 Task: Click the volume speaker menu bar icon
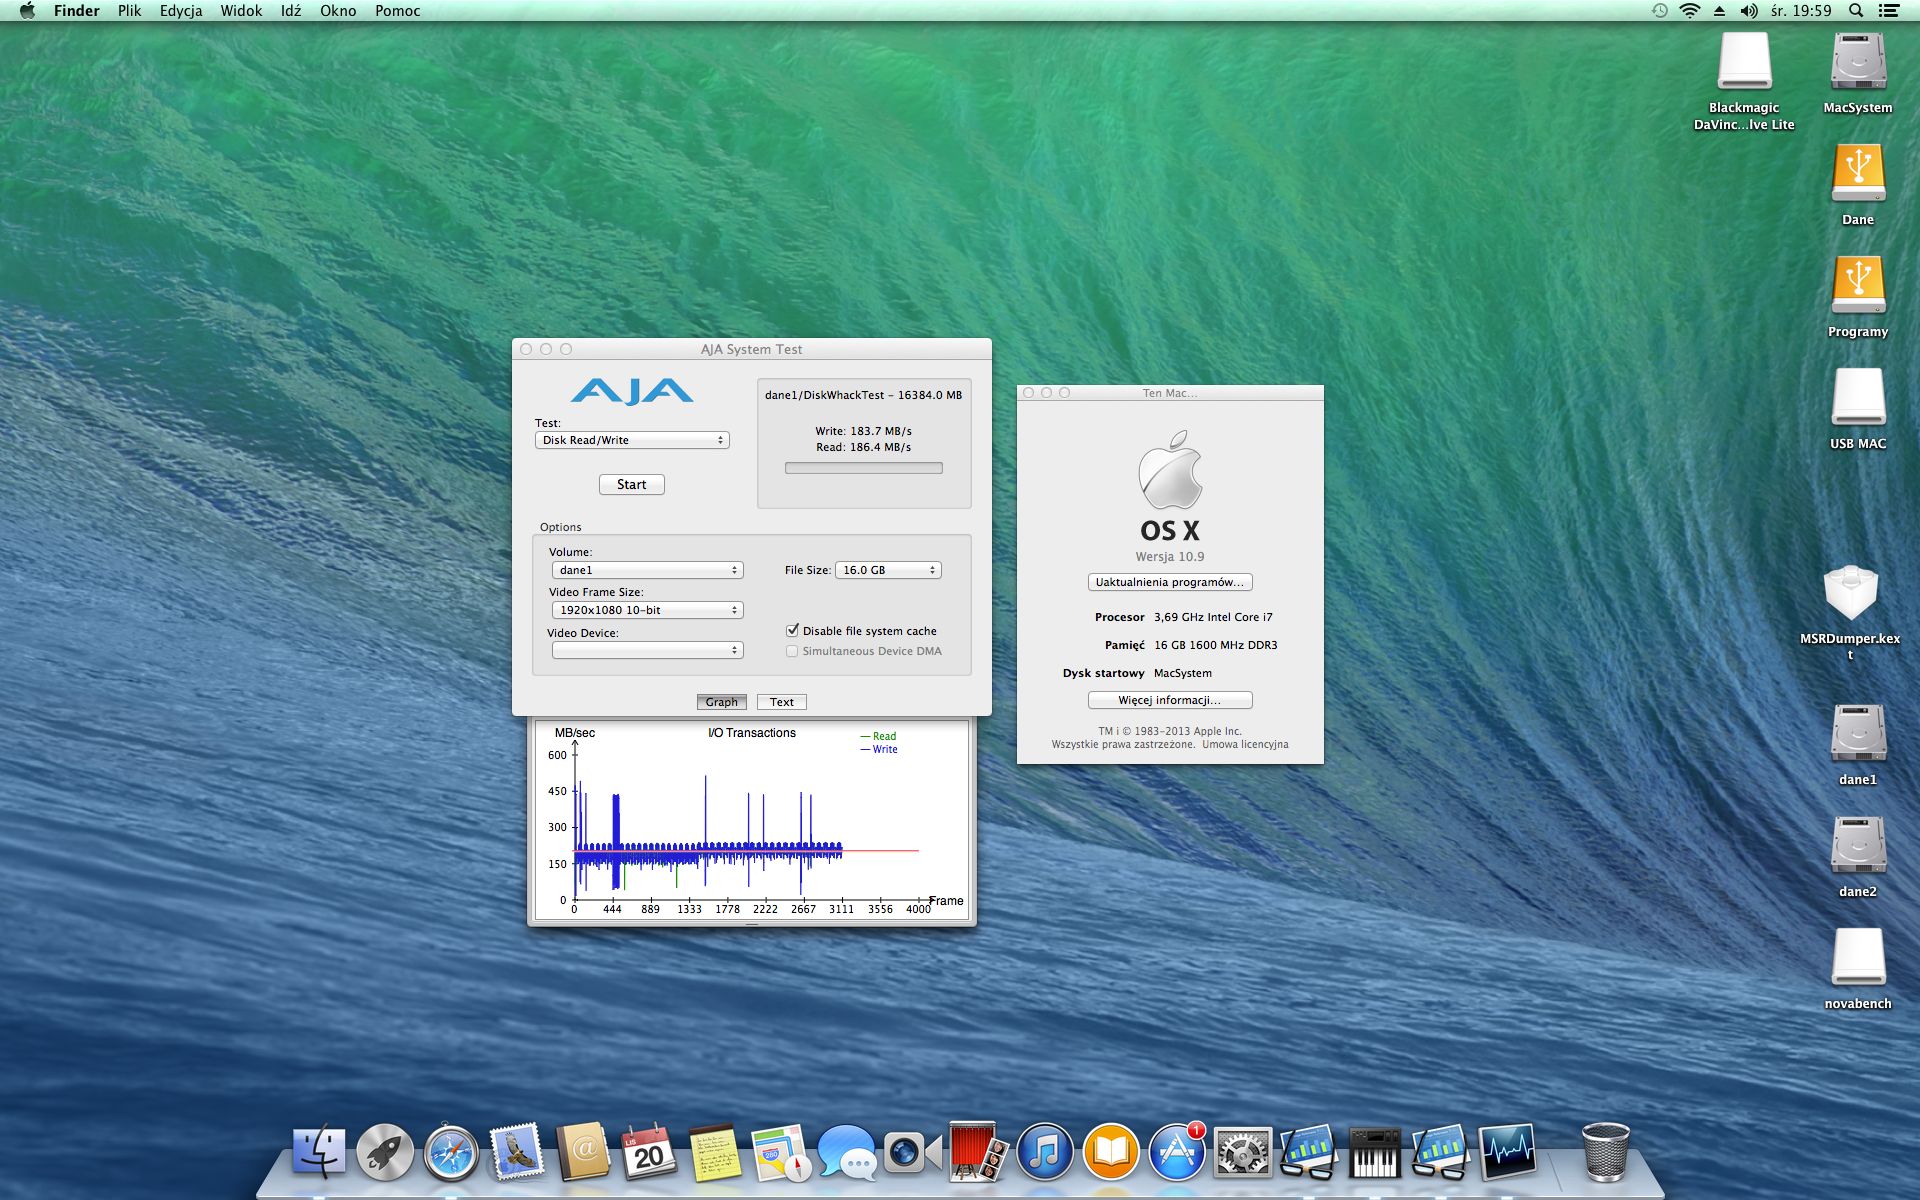[1749, 11]
